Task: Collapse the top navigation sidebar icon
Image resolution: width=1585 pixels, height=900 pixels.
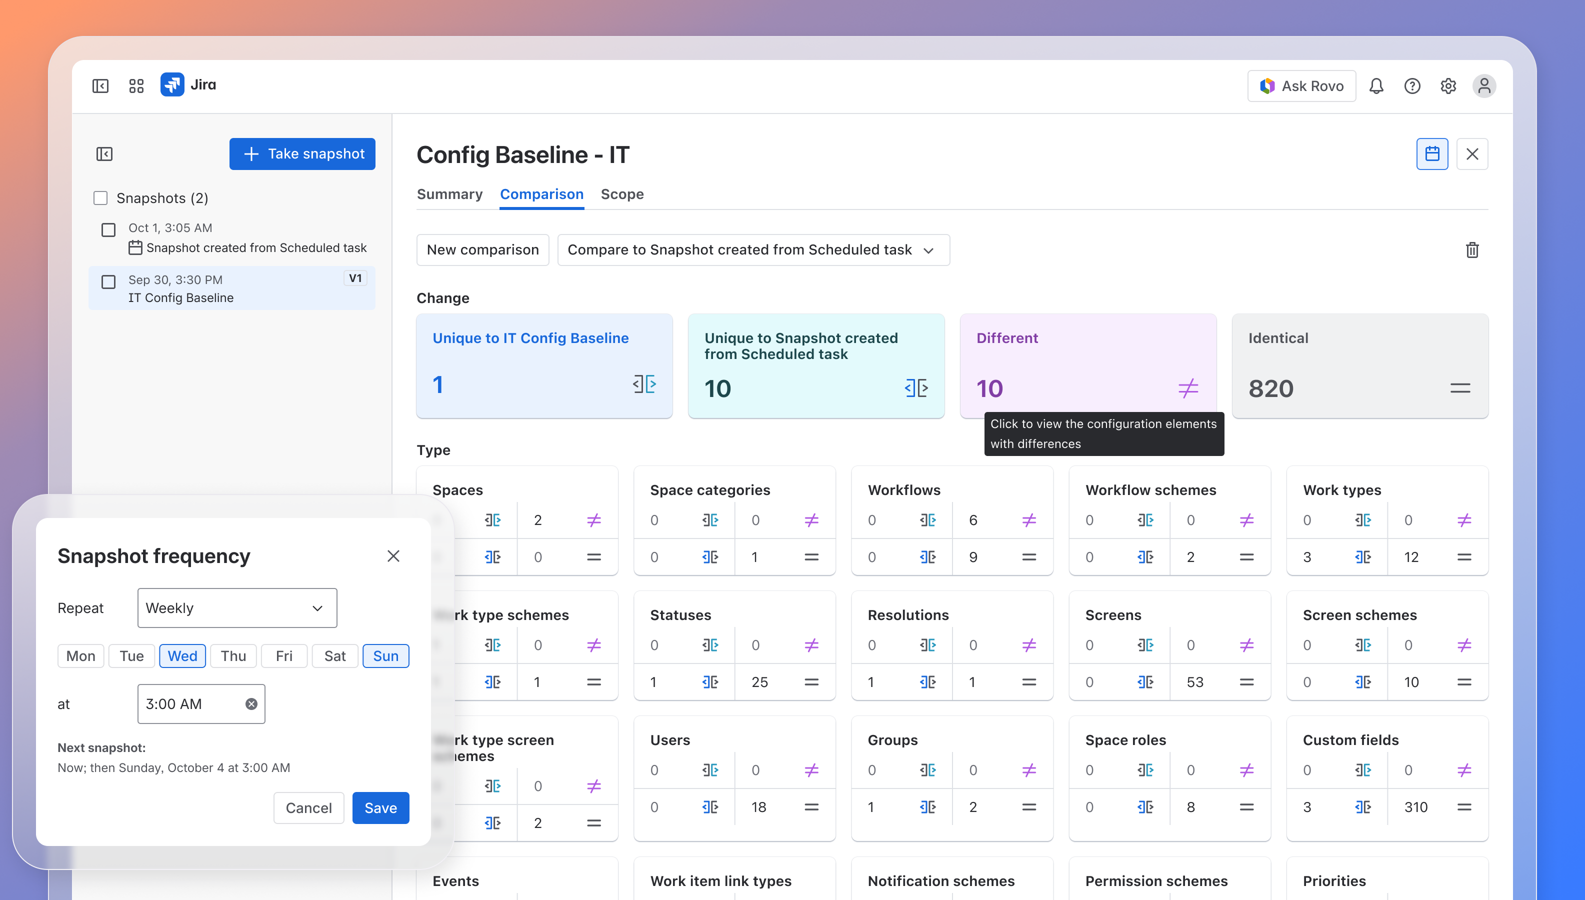Action: pyautogui.click(x=101, y=86)
